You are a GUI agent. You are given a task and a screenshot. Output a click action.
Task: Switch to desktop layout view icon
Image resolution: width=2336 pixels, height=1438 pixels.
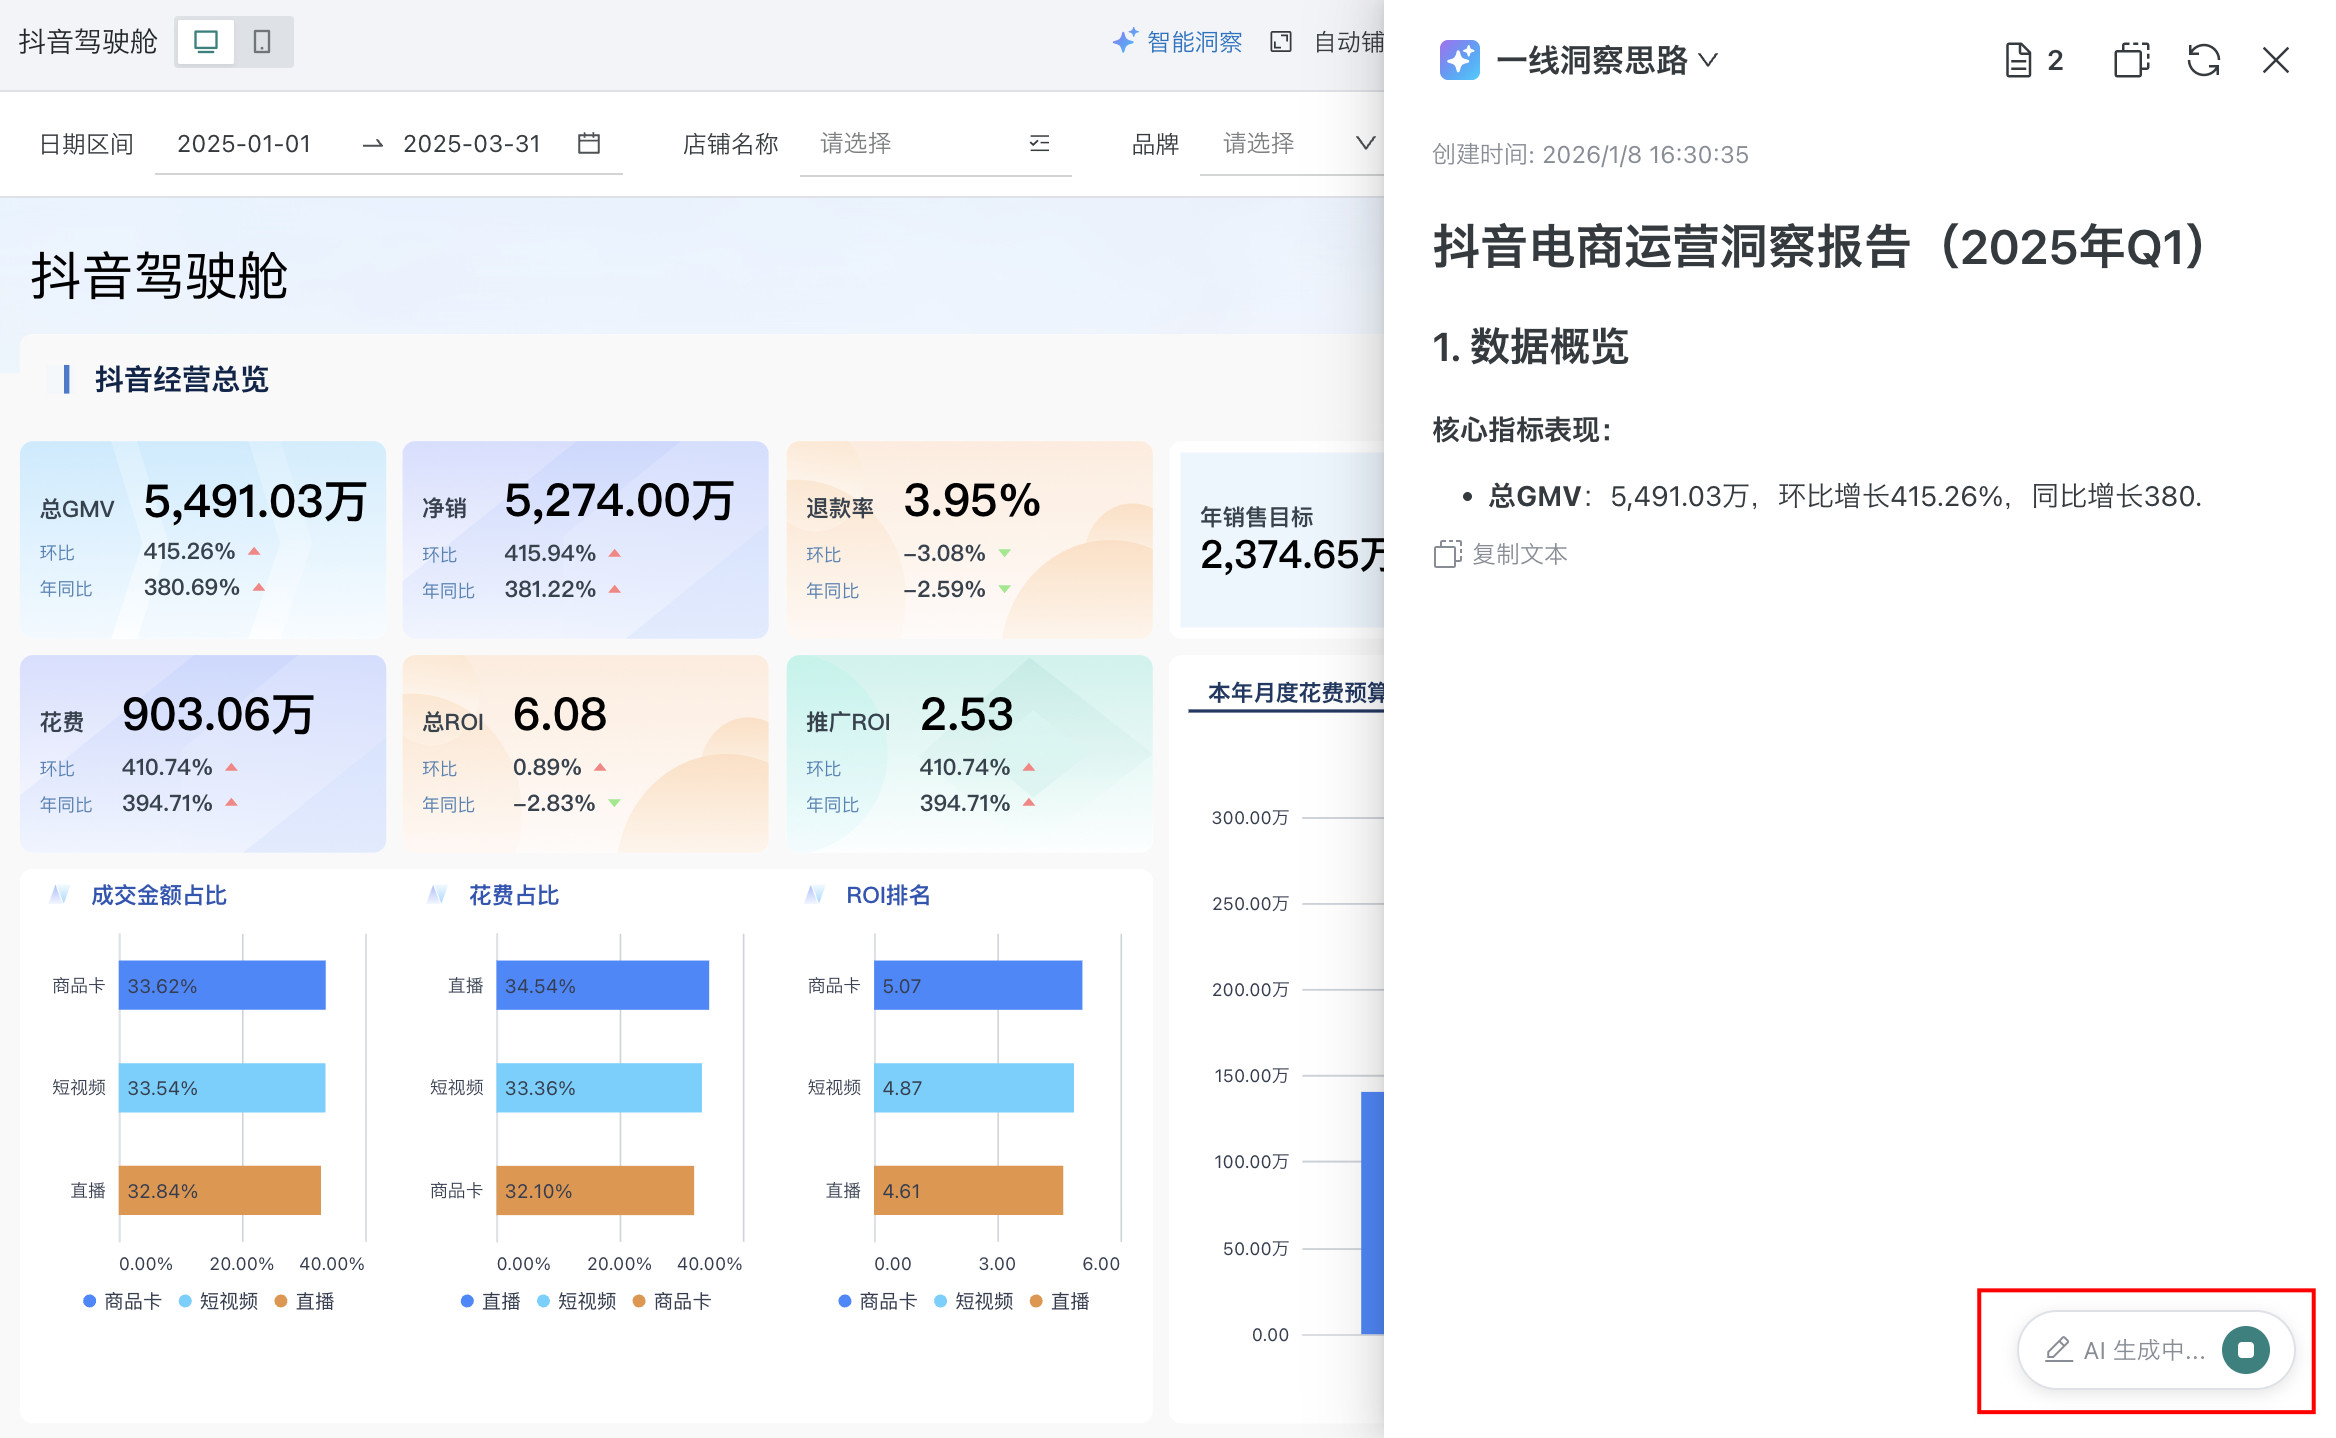(x=206, y=42)
